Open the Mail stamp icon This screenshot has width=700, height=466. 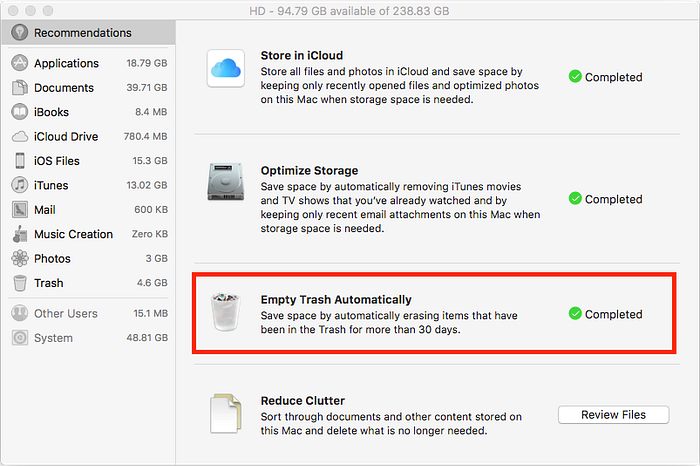[20, 210]
